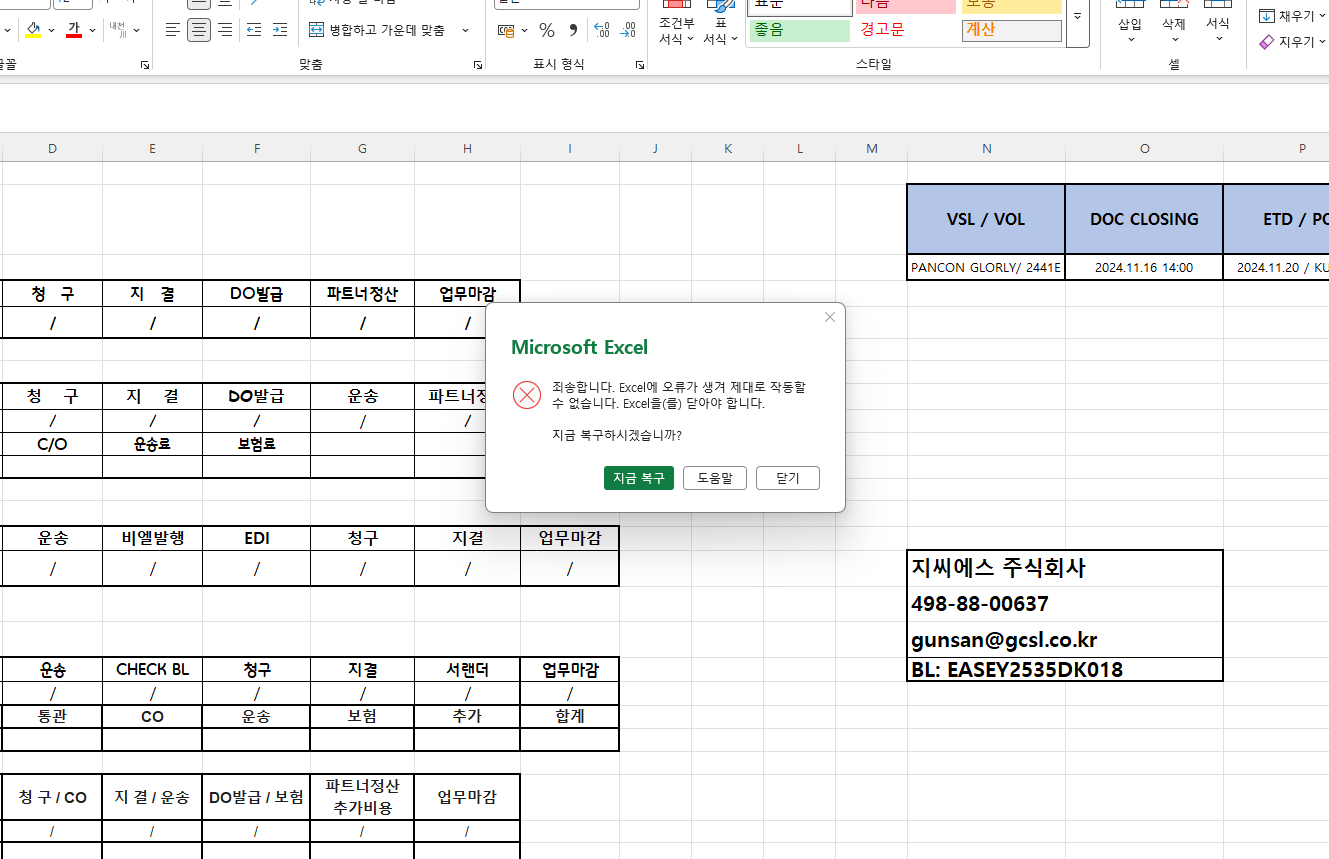Click the 통관 cell

tap(52, 716)
